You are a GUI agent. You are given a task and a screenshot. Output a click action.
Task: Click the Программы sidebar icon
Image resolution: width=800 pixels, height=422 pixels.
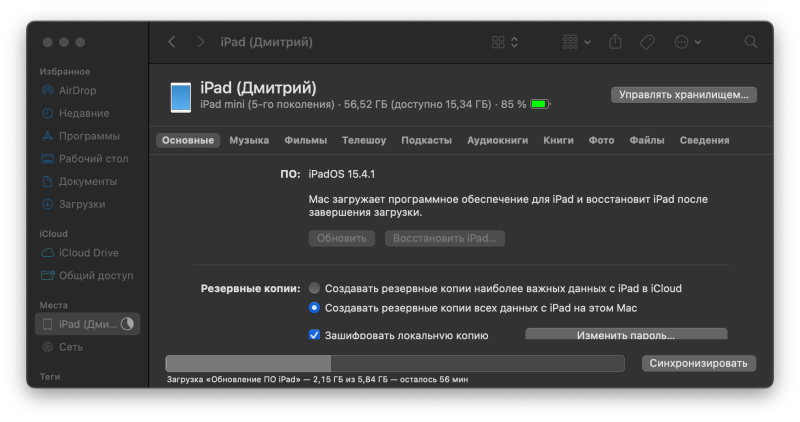47,136
